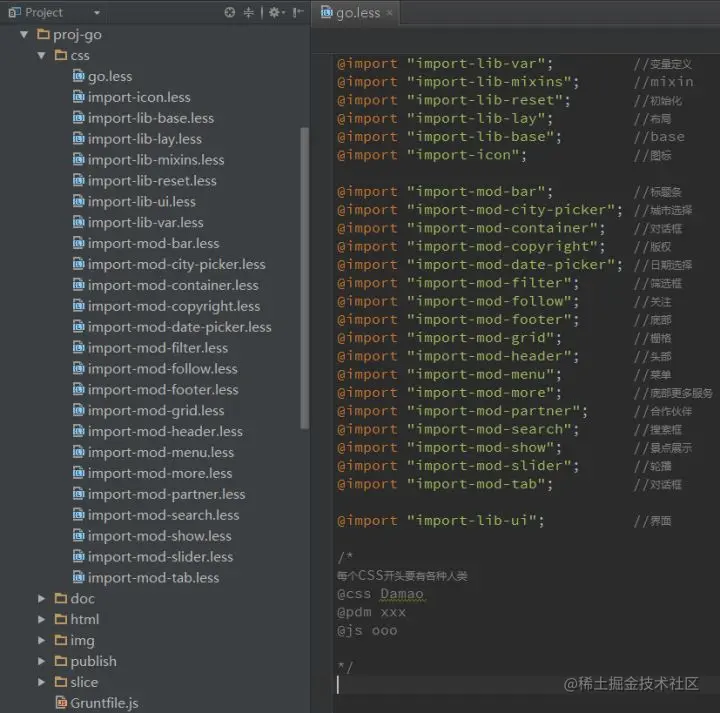Click the "import-lib-var" import line in editor

pyautogui.click(x=445, y=63)
